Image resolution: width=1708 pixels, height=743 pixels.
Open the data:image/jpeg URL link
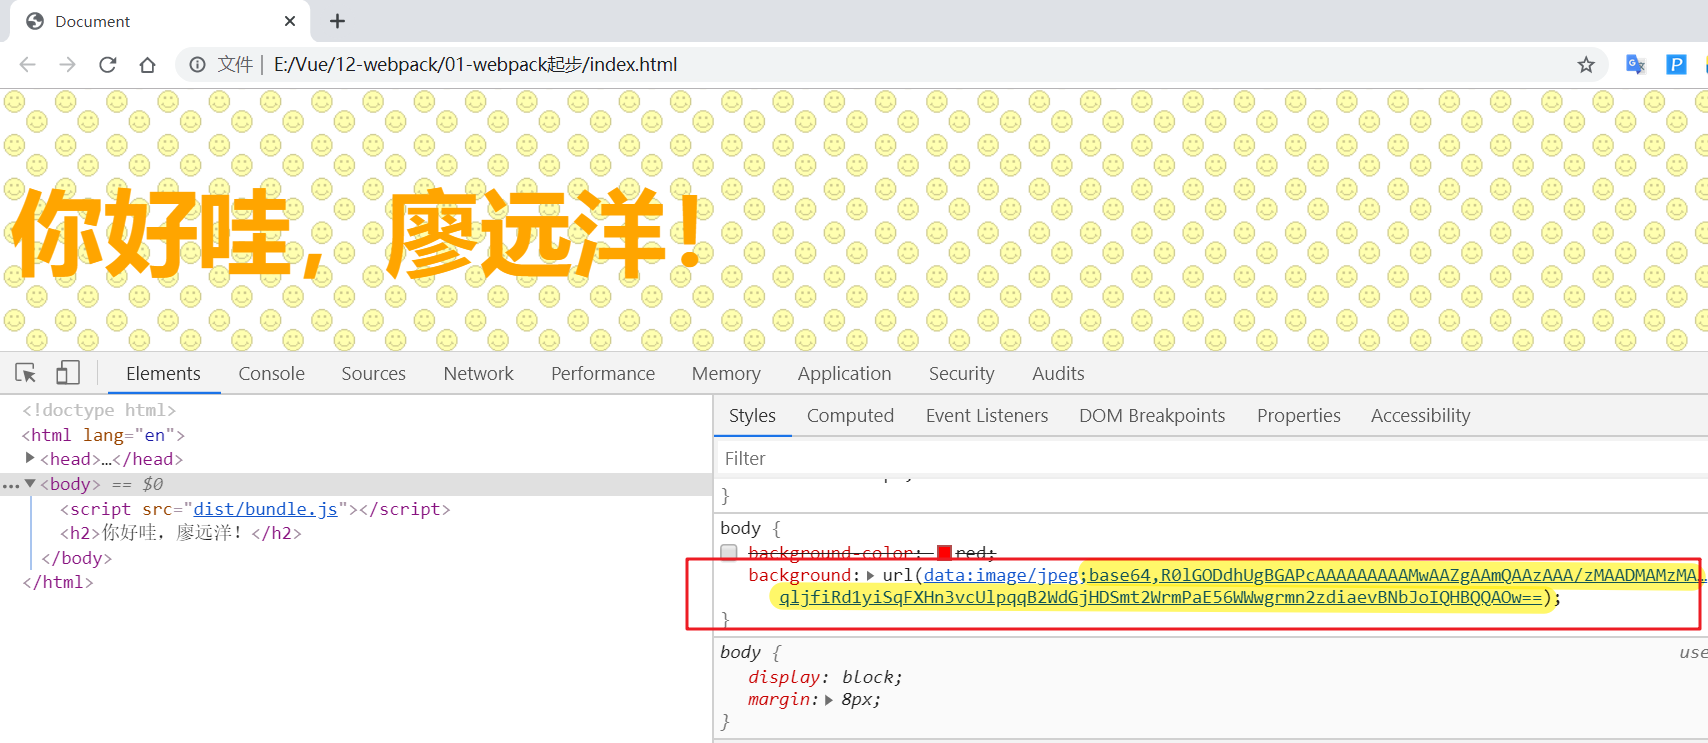coord(1000,575)
